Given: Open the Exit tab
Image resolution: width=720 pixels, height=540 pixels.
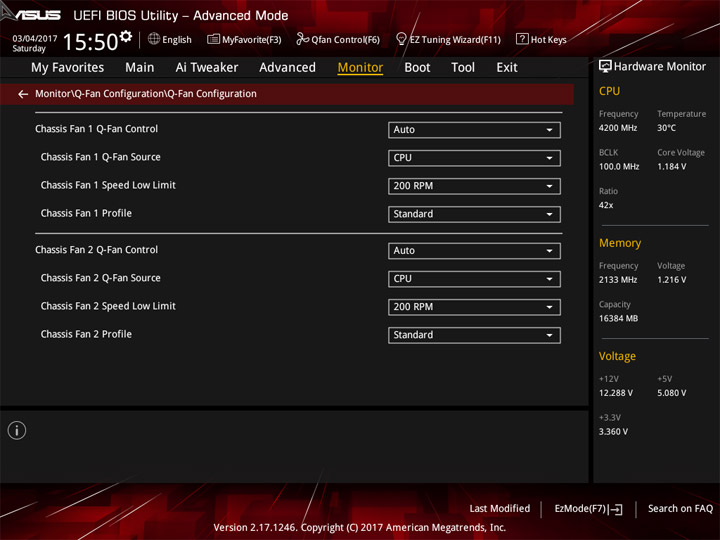Looking at the screenshot, I should (507, 68).
